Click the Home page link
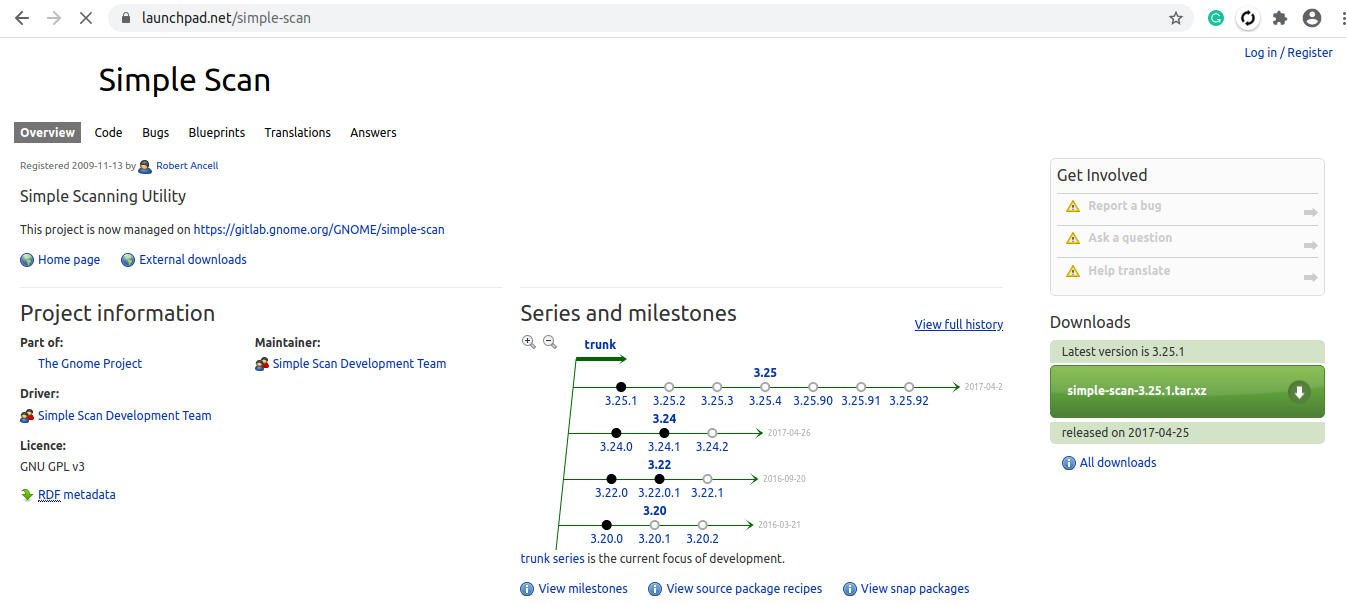 (69, 260)
